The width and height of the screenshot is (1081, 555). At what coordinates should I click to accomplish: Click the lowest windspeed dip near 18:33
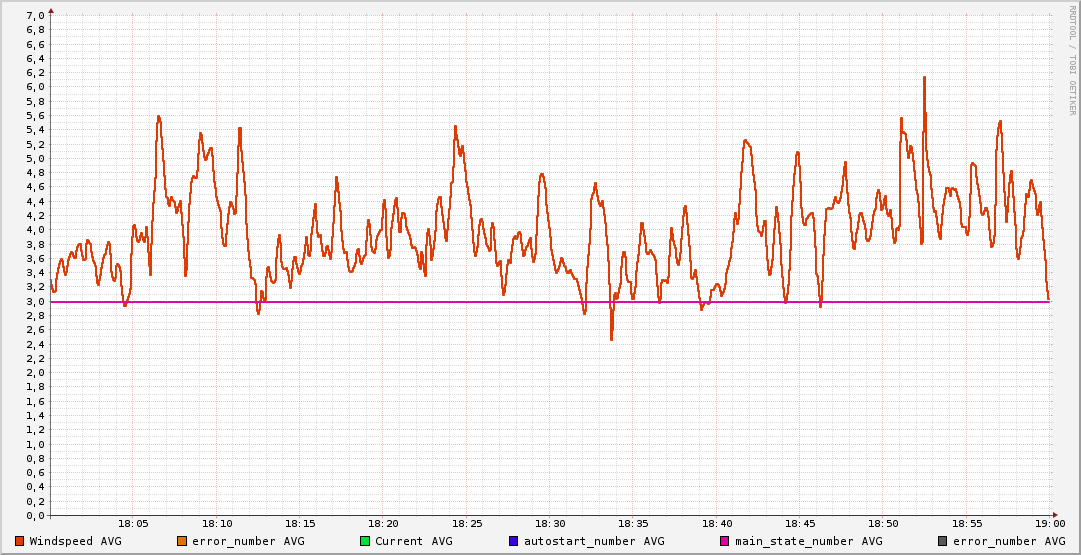click(x=611, y=339)
